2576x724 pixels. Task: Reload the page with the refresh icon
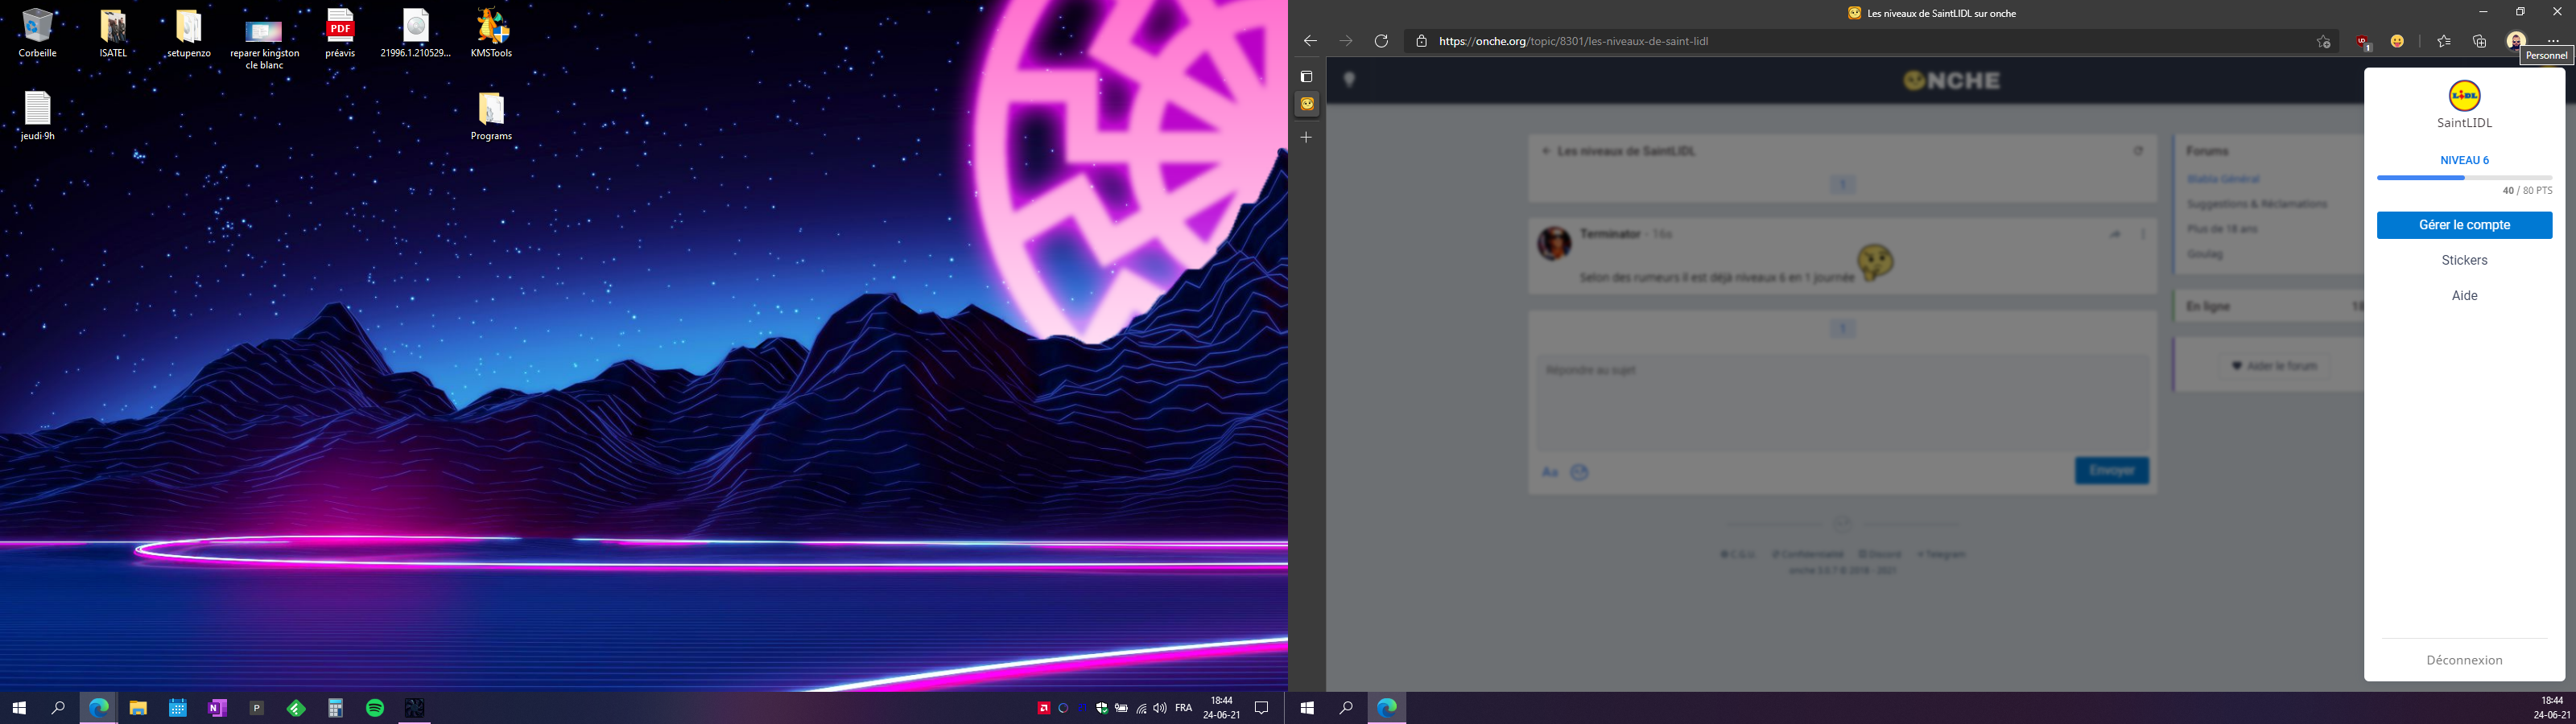[1381, 41]
